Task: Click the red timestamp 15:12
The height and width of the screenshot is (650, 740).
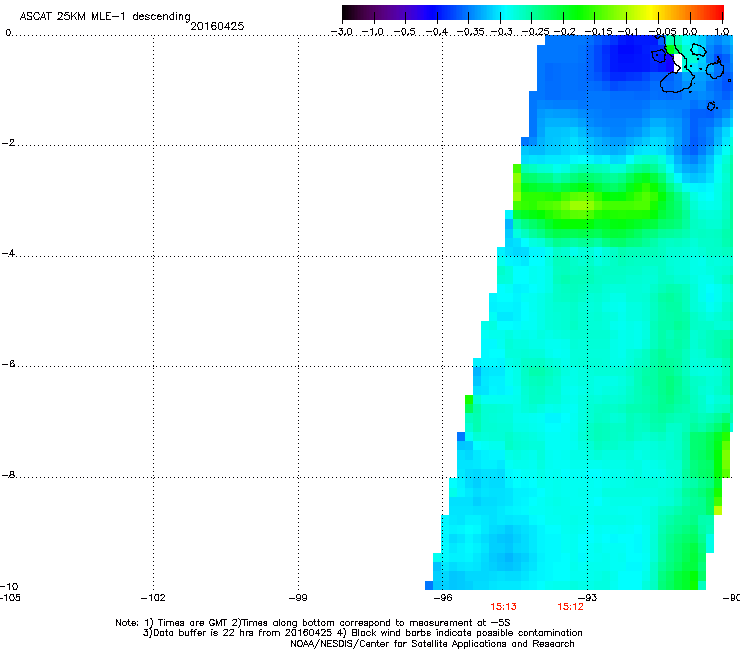Action: click(570, 607)
